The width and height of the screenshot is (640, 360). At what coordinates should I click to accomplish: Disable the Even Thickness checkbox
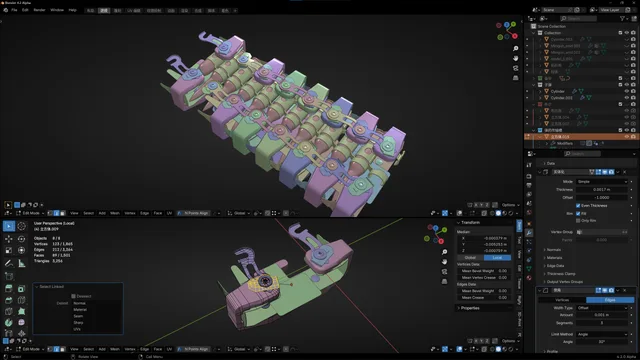pyautogui.click(x=578, y=206)
